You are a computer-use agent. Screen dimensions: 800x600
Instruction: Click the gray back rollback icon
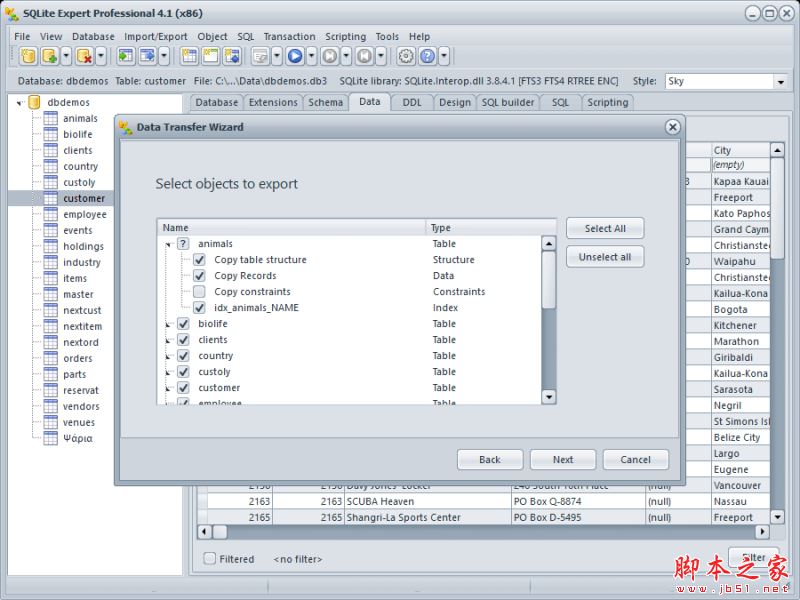364,56
